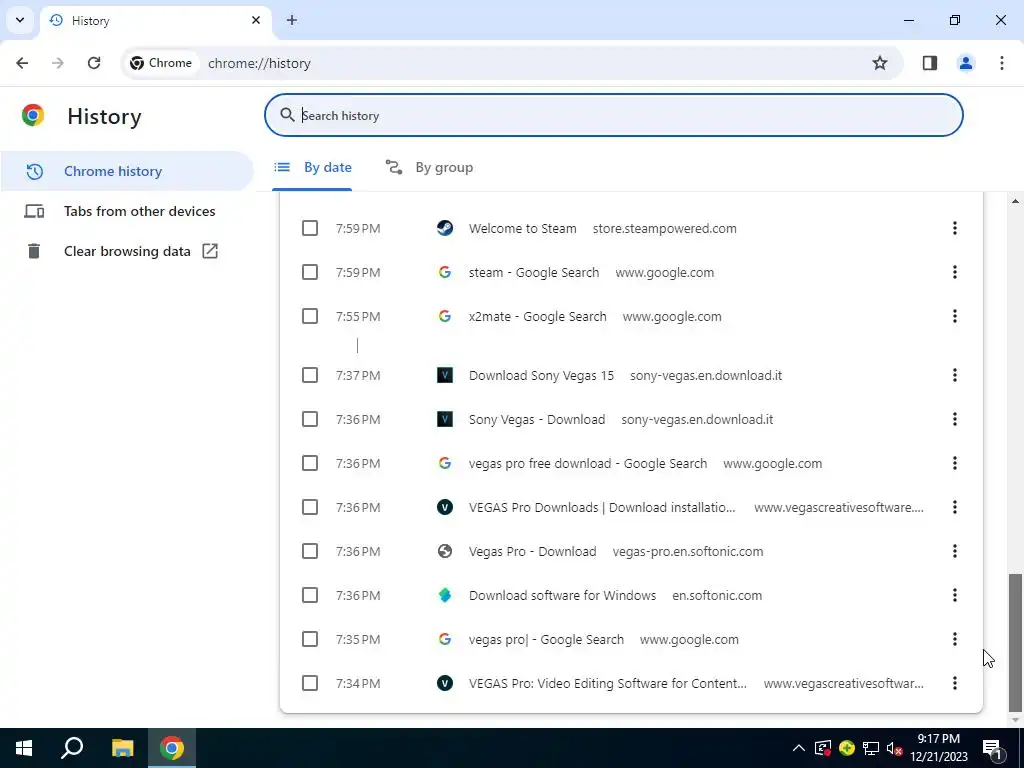This screenshot has height=768, width=1024.
Task: Open Download Sony Vegas 15 history link
Action: click(541, 376)
